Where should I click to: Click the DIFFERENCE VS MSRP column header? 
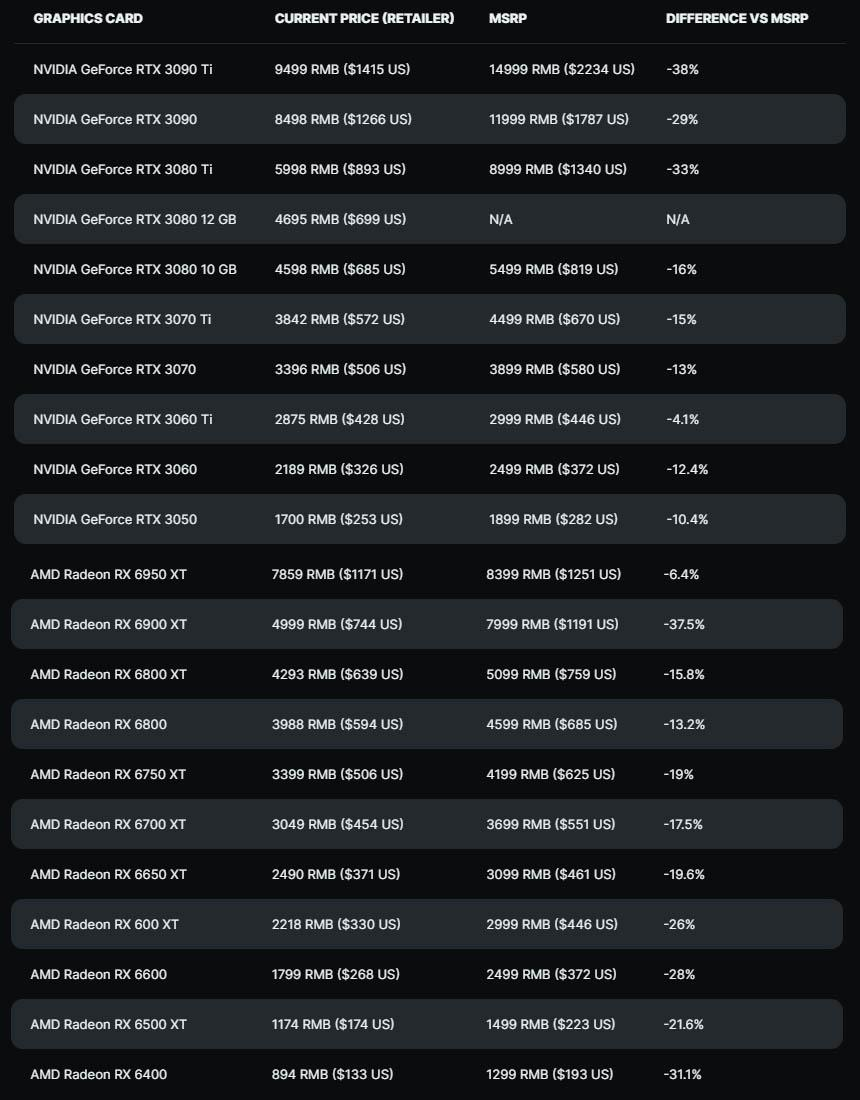(737, 19)
